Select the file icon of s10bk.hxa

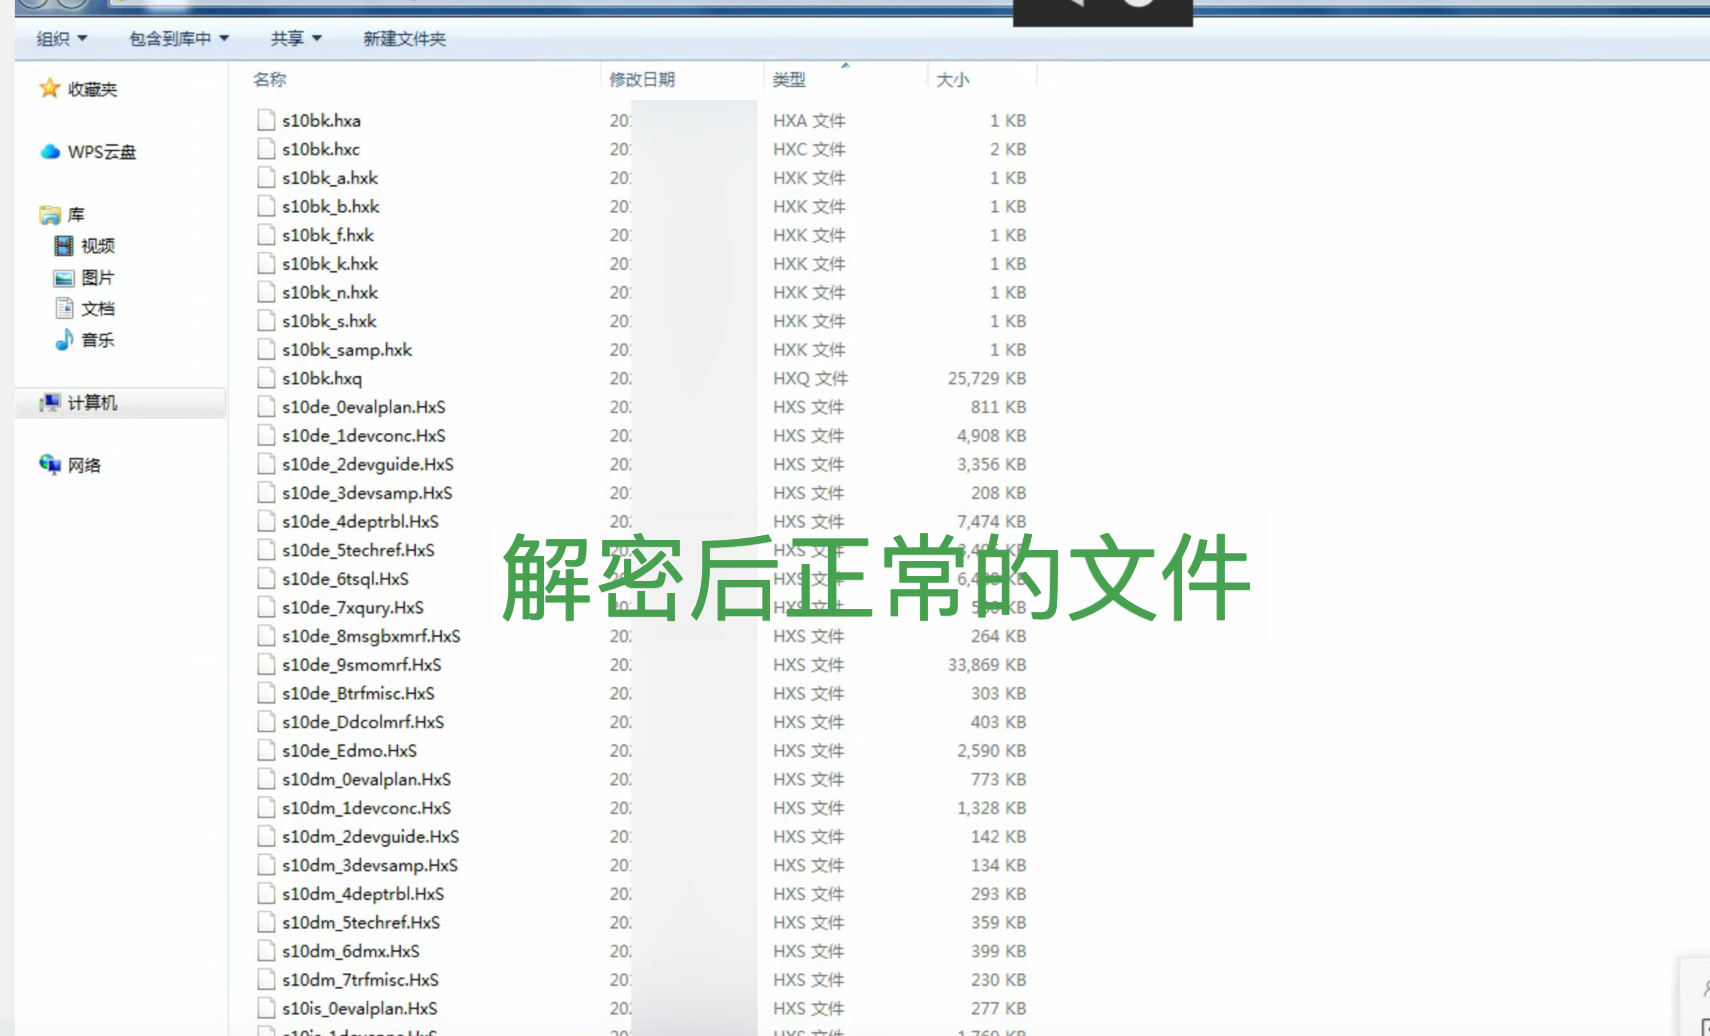266,120
